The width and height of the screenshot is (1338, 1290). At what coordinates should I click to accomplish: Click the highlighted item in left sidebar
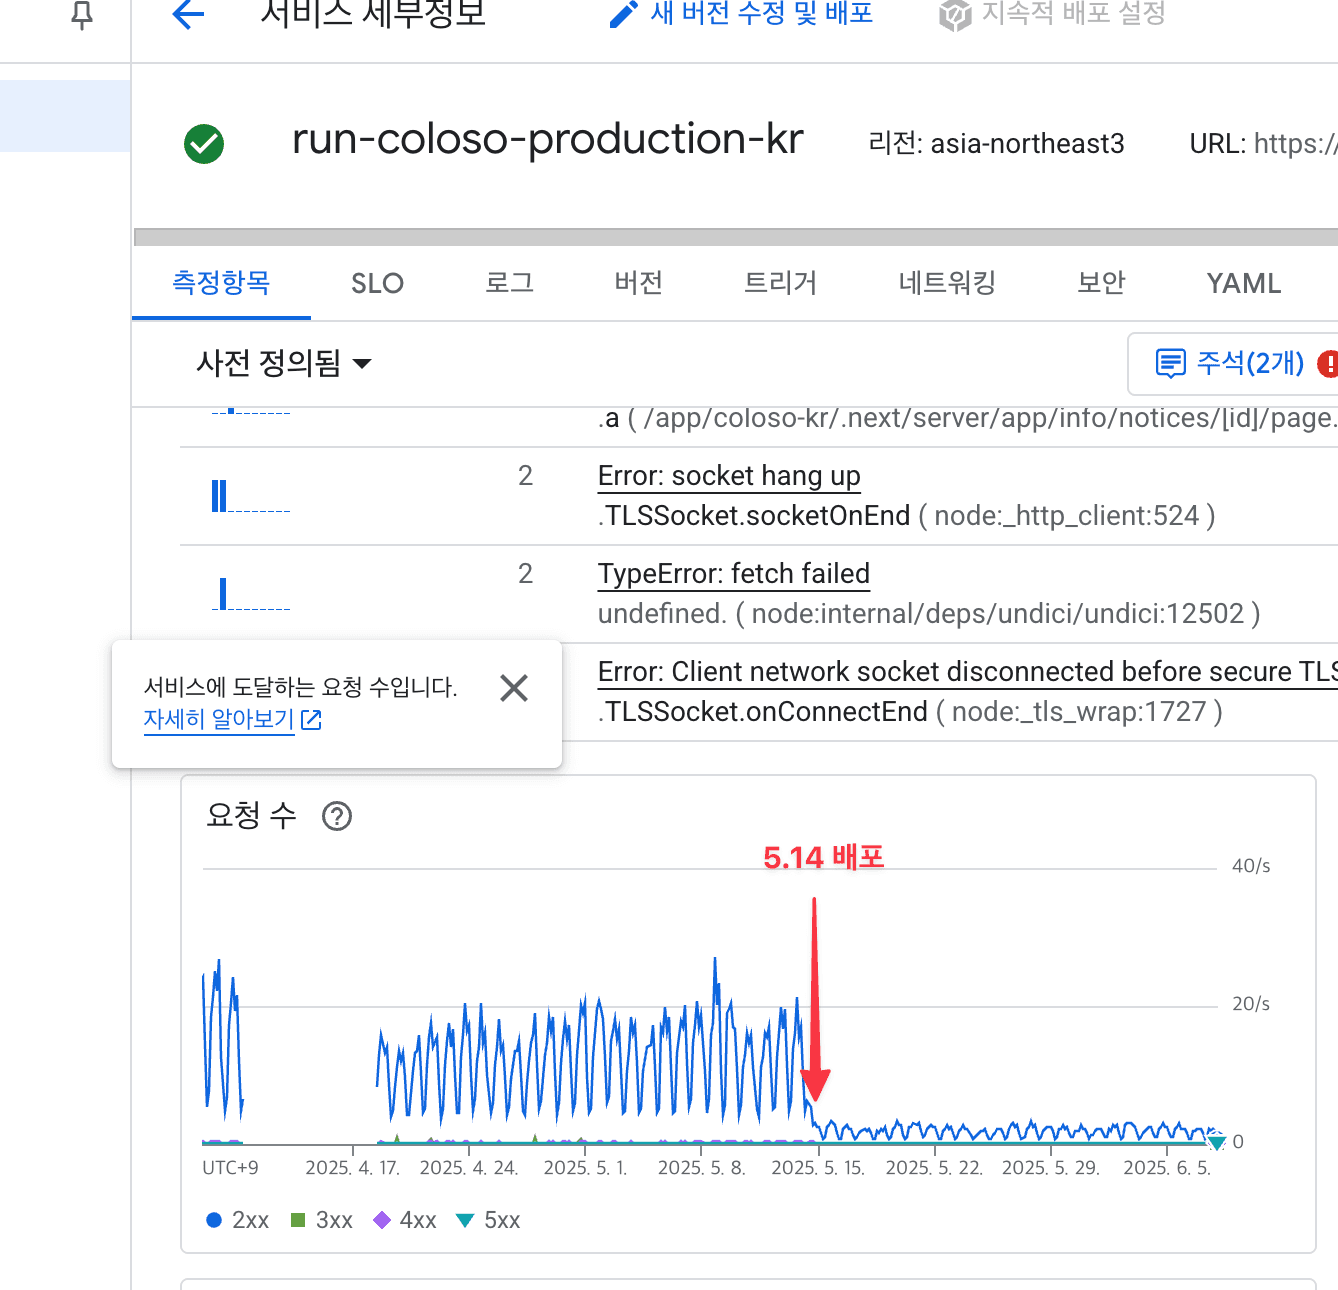coord(65,116)
